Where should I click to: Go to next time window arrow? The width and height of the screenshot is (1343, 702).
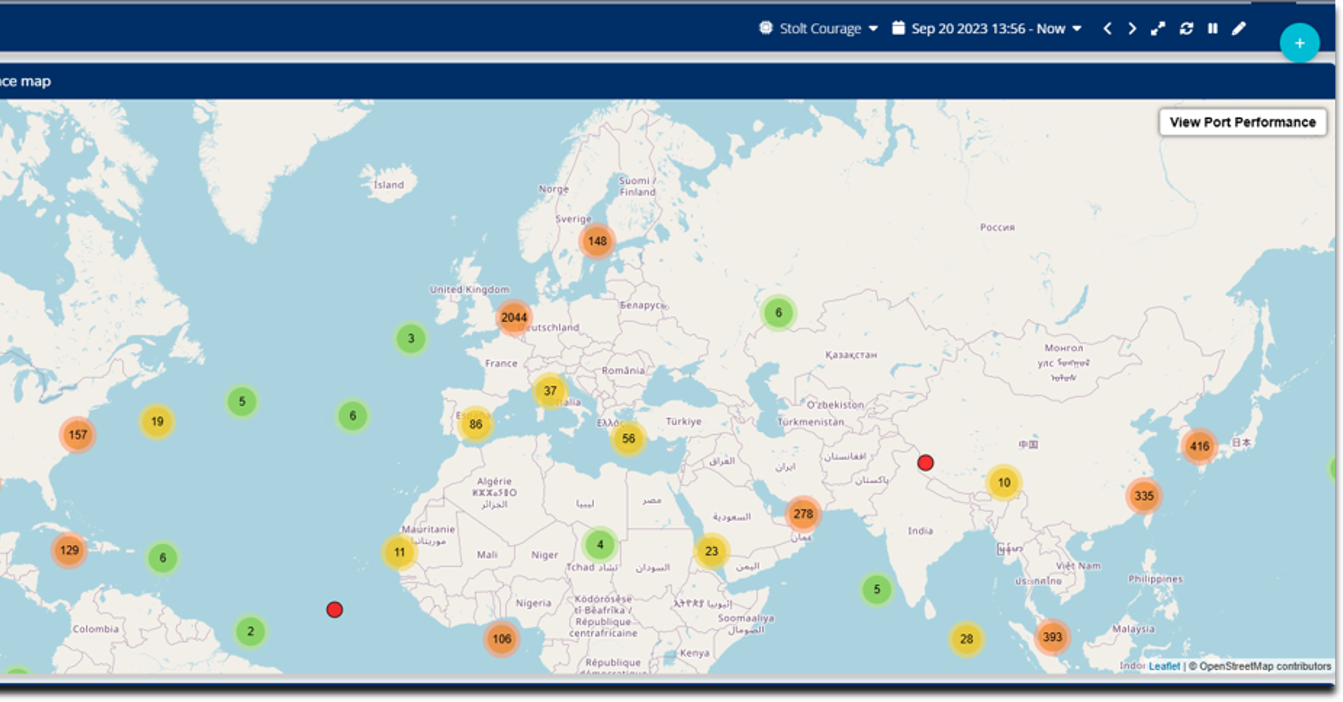click(1132, 29)
